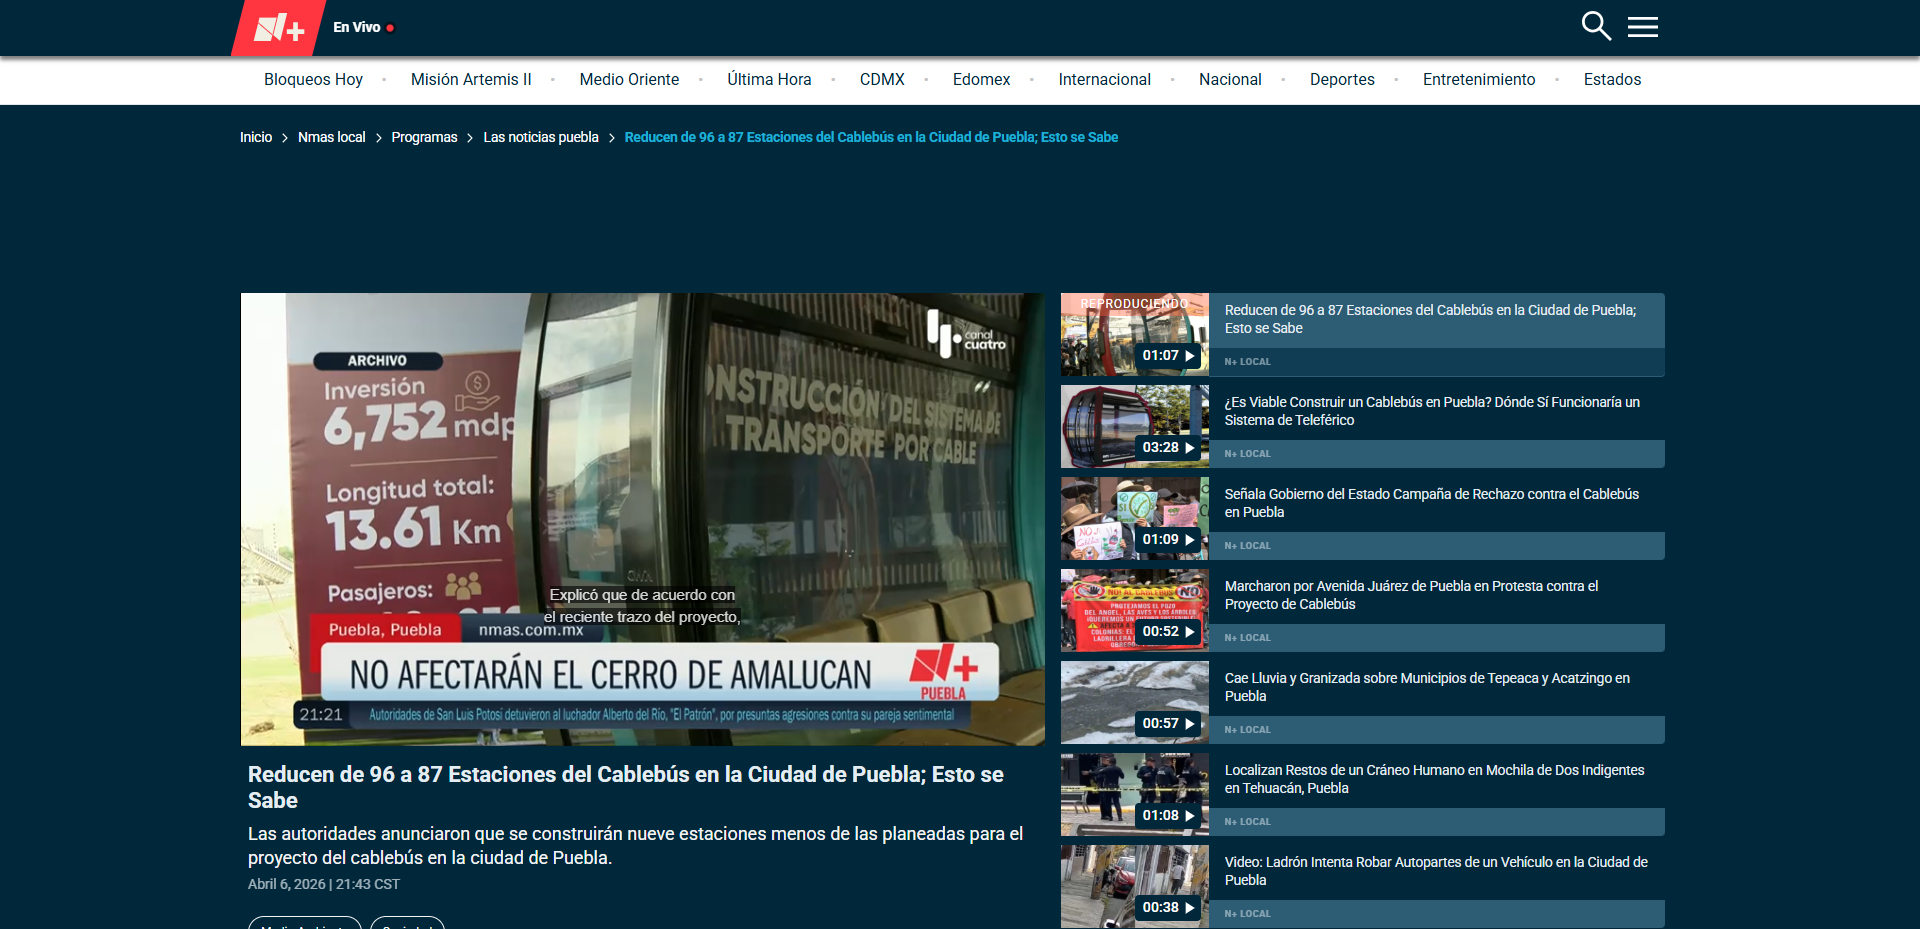Click the date 'Abril 6, 2026 | 21:43 CST'

point(324,884)
